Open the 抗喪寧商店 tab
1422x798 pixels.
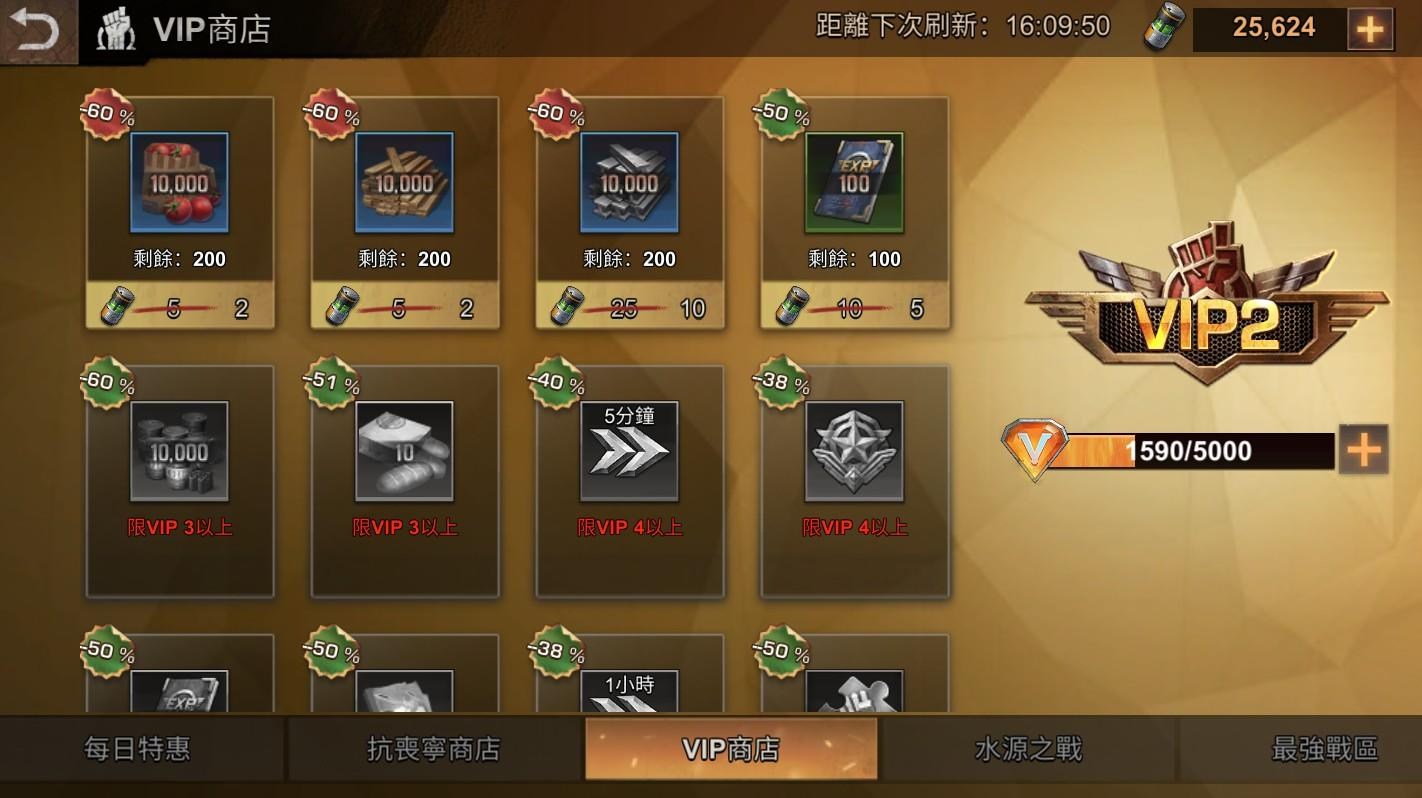click(x=433, y=749)
